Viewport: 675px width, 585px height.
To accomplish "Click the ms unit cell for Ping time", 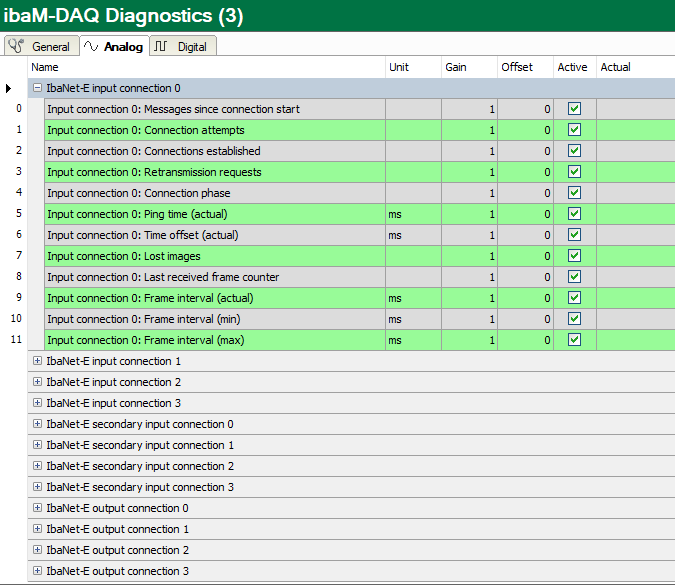I will coord(413,214).
